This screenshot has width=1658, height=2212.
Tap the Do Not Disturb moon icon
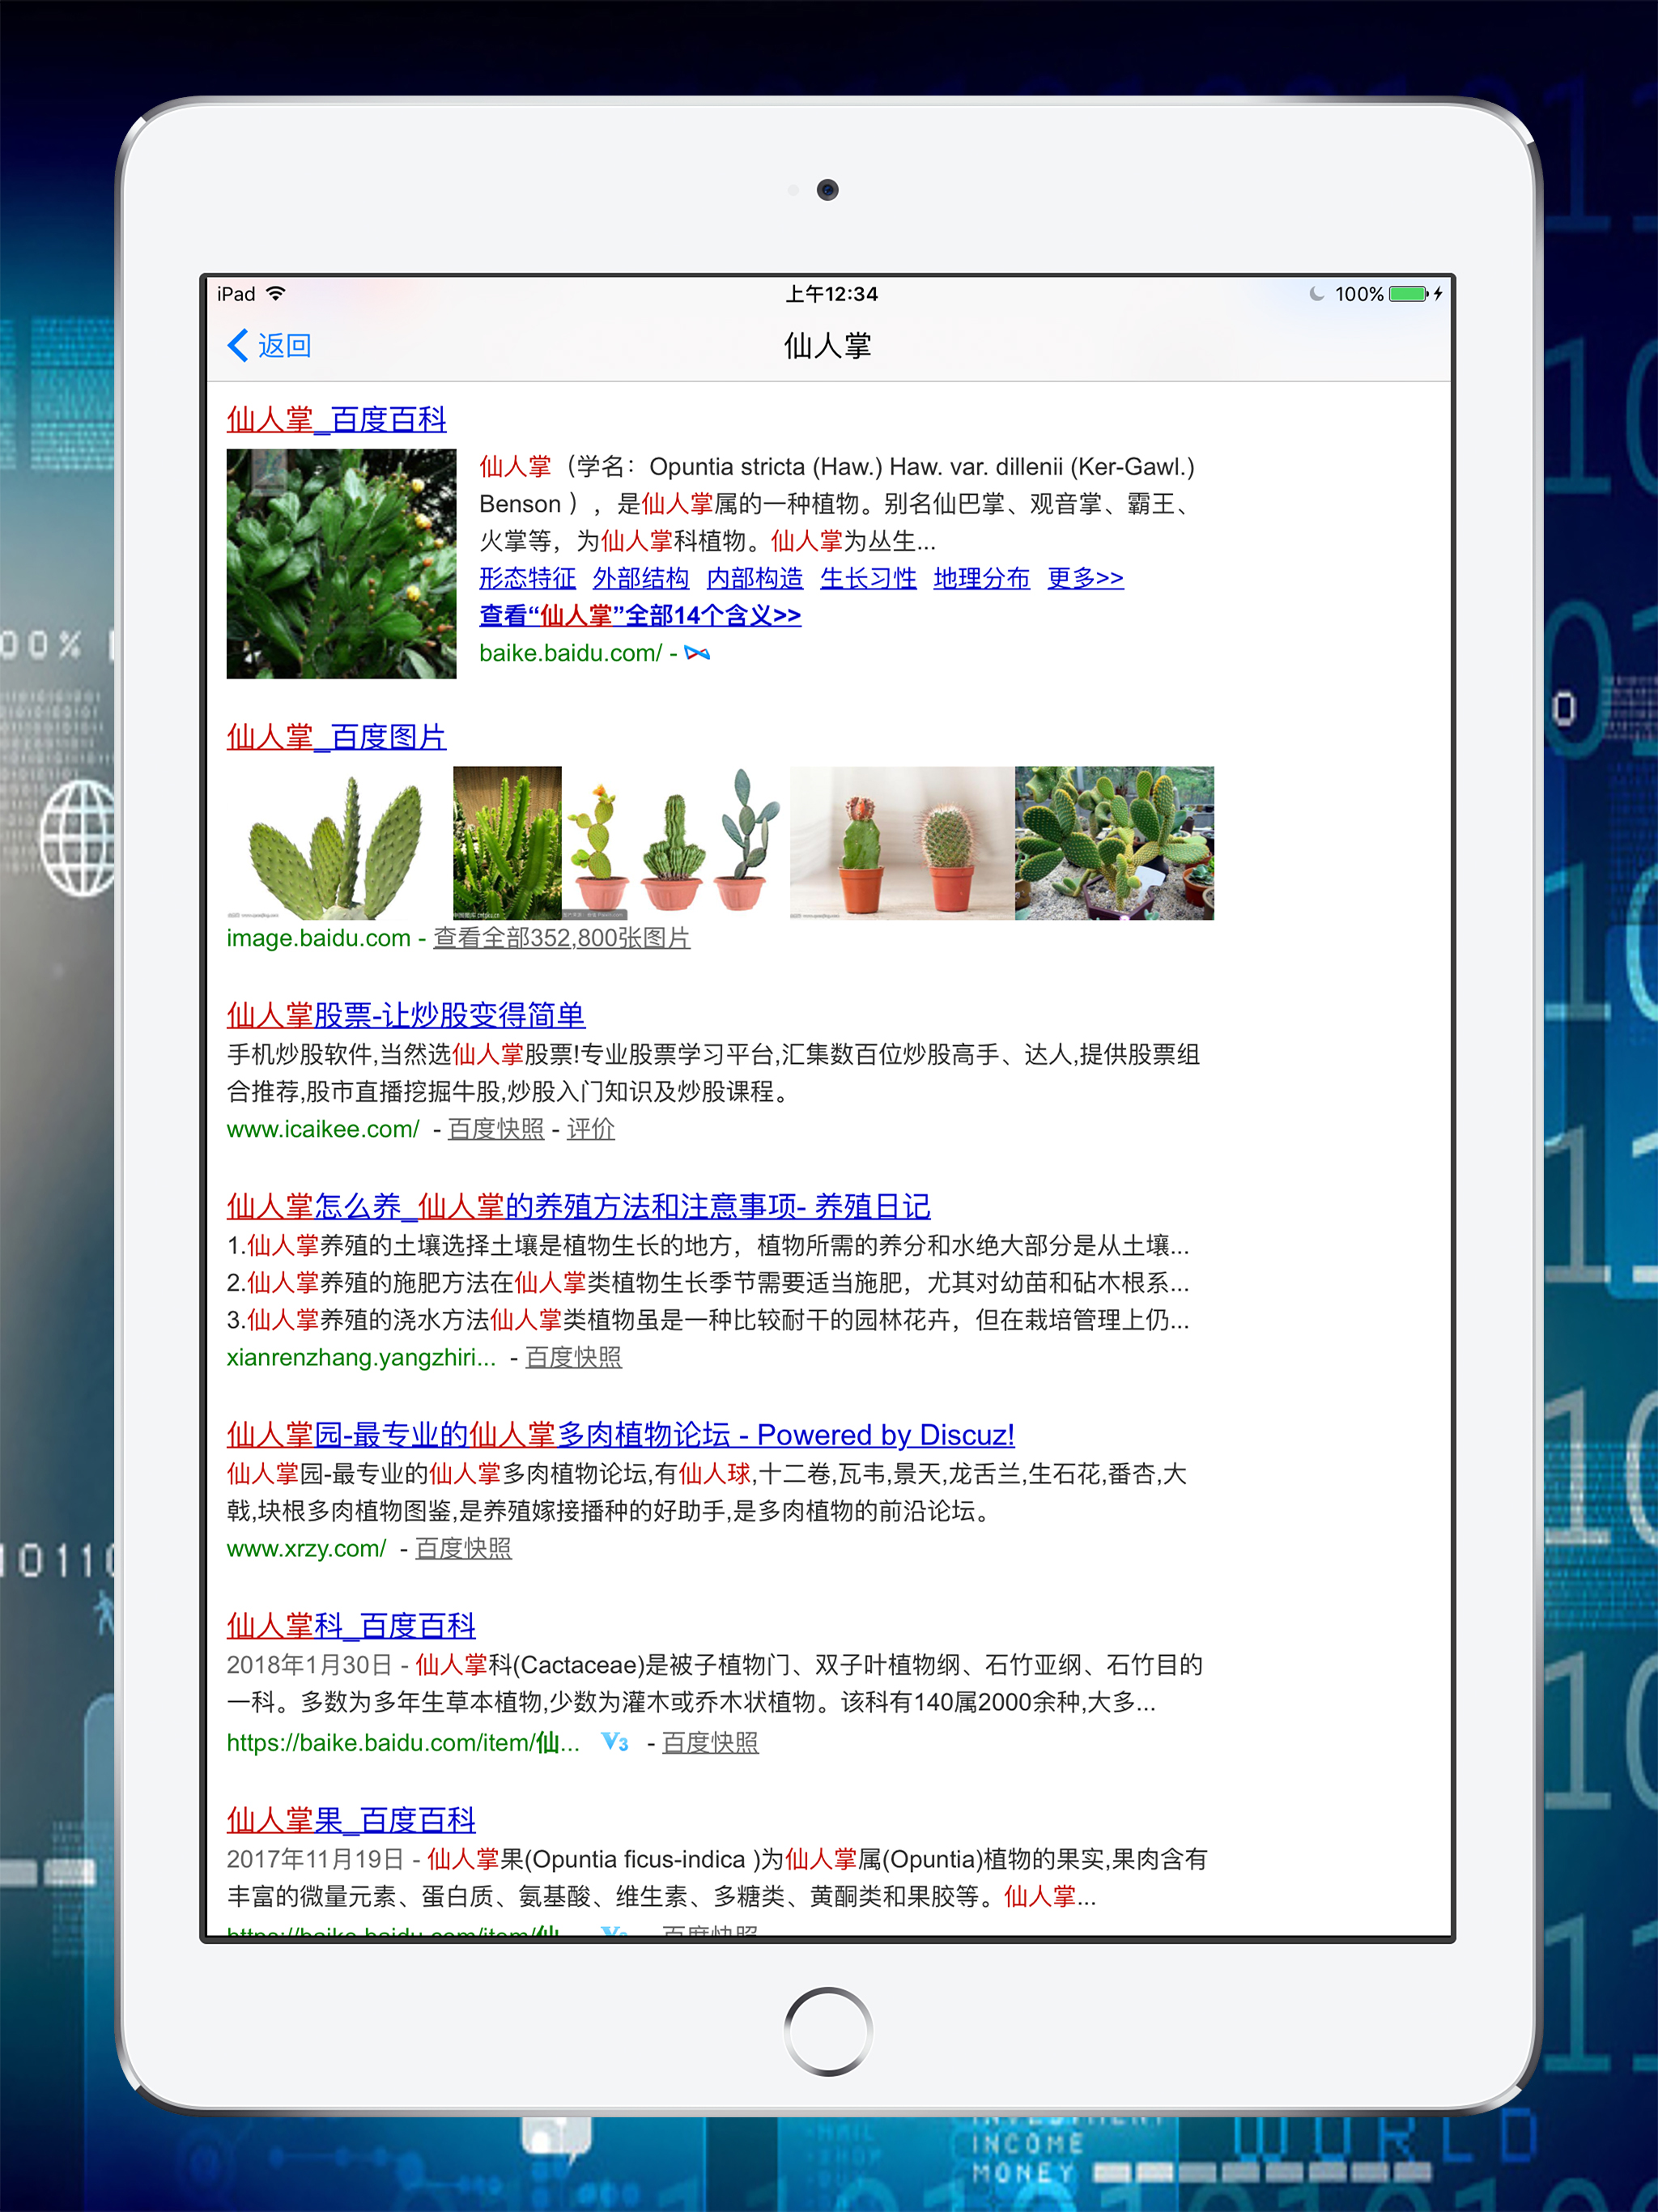(1317, 294)
